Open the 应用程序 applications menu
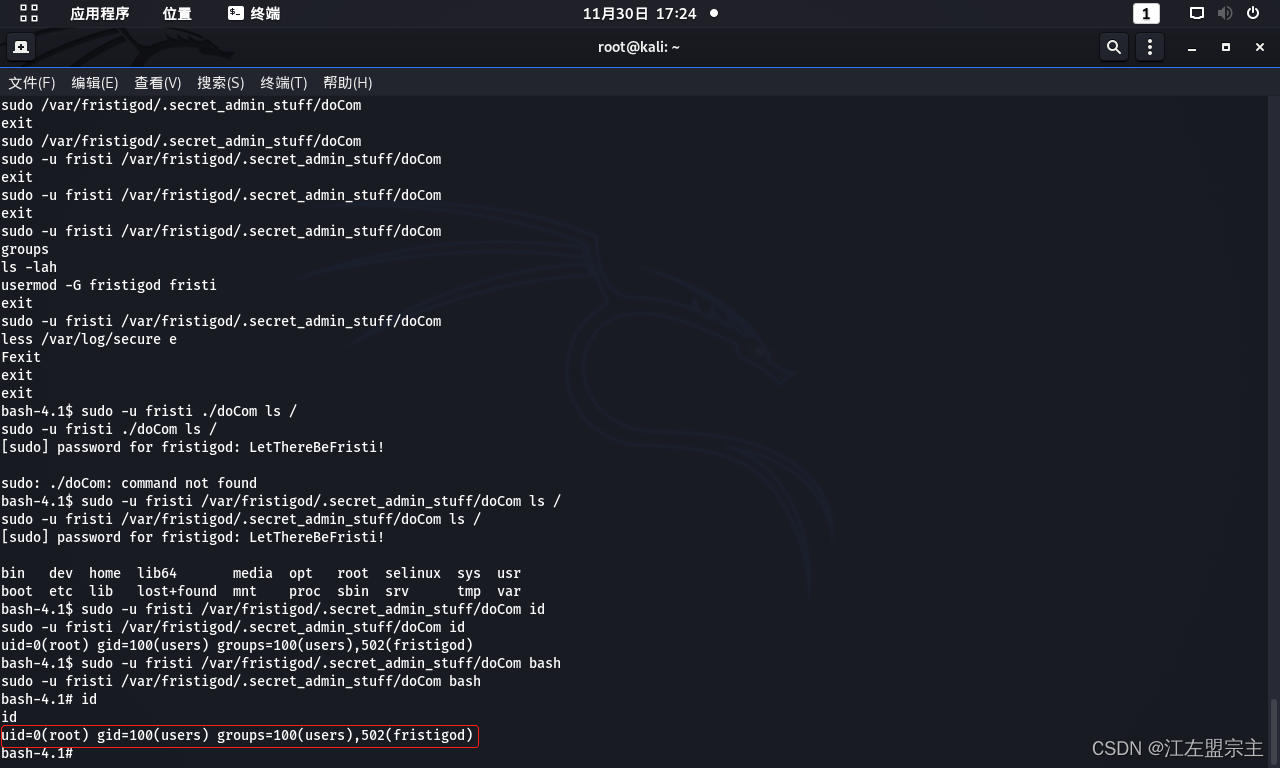Image resolution: width=1280 pixels, height=768 pixels. [100, 13]
